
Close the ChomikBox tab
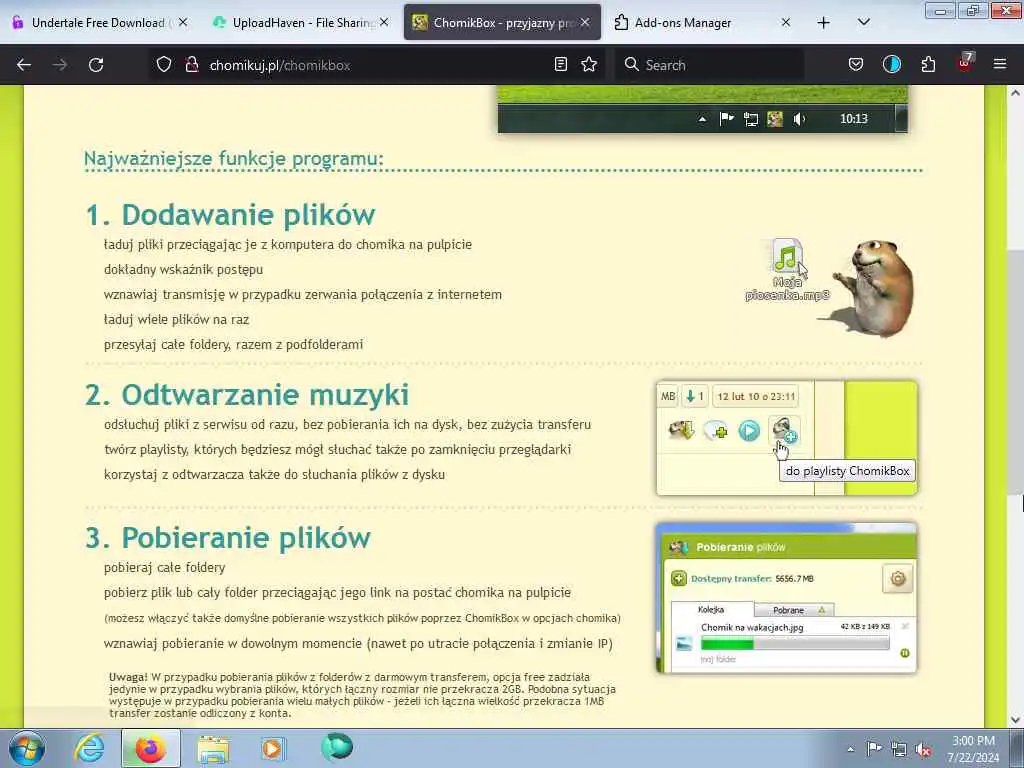pos(585,23)
